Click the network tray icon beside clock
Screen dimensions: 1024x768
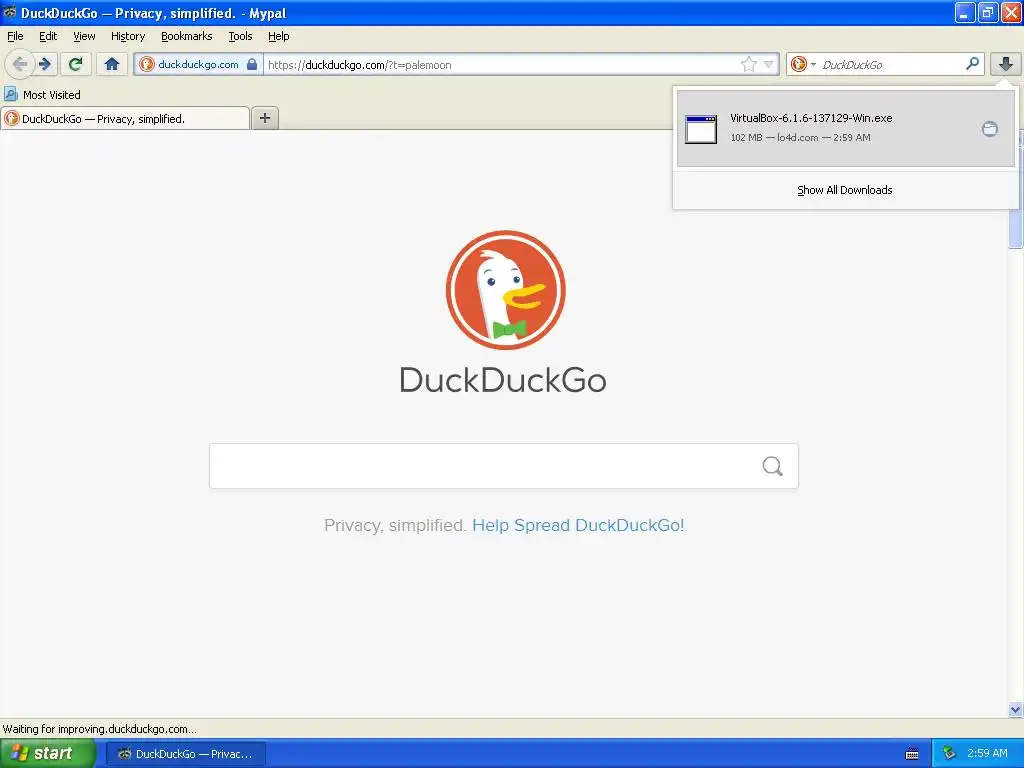pos(949,753)
